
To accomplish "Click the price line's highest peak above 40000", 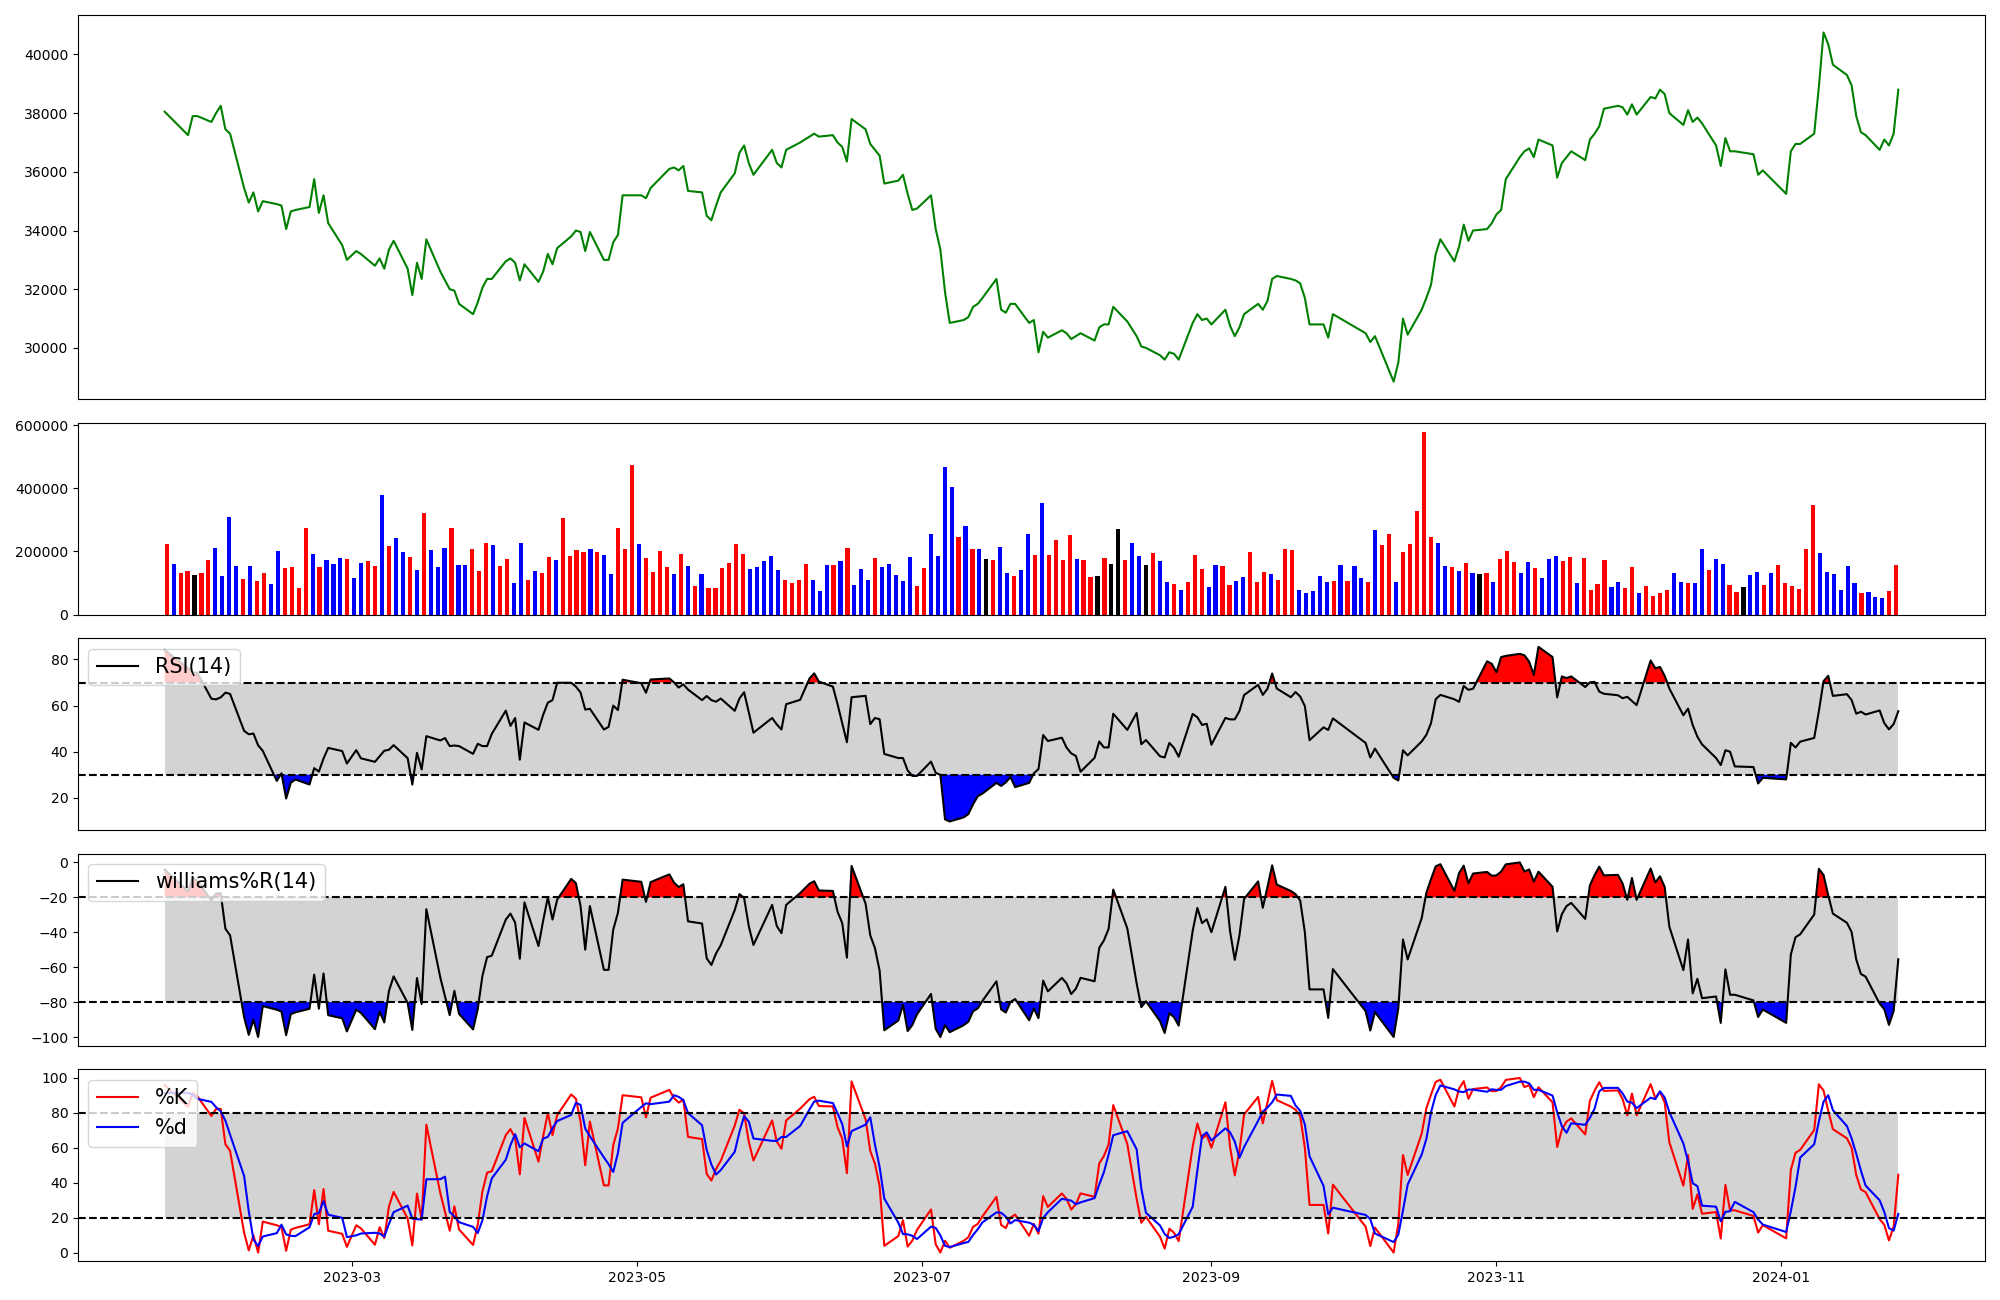I will tap(1823, 33).
